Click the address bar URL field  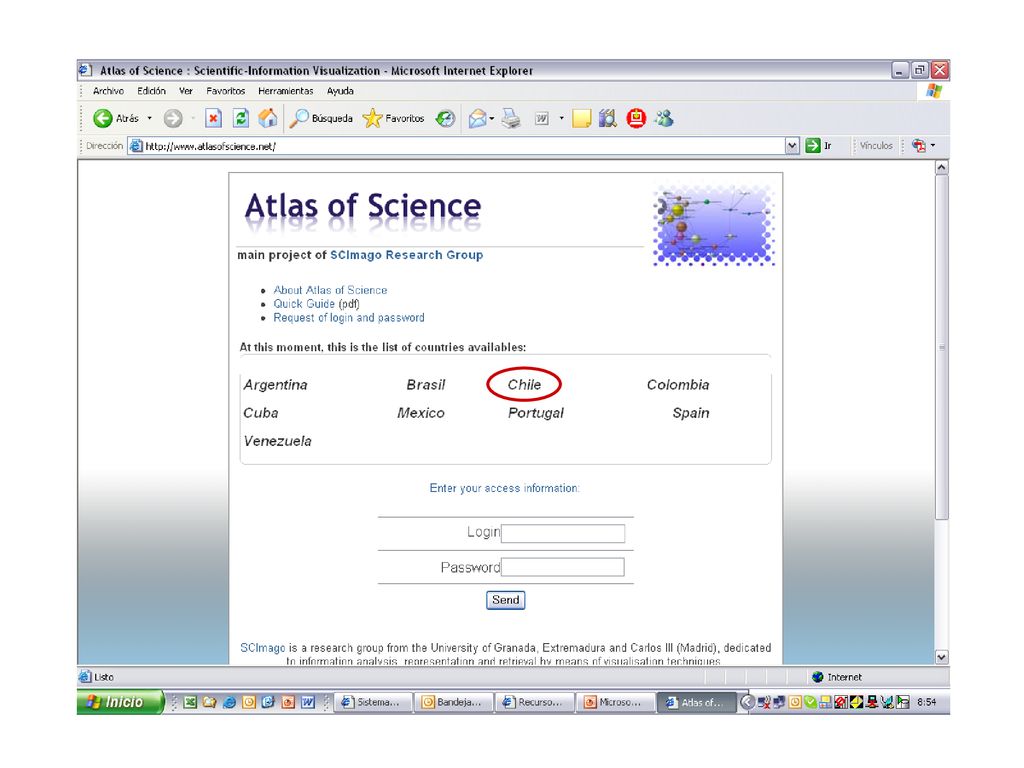coord(456,146)
